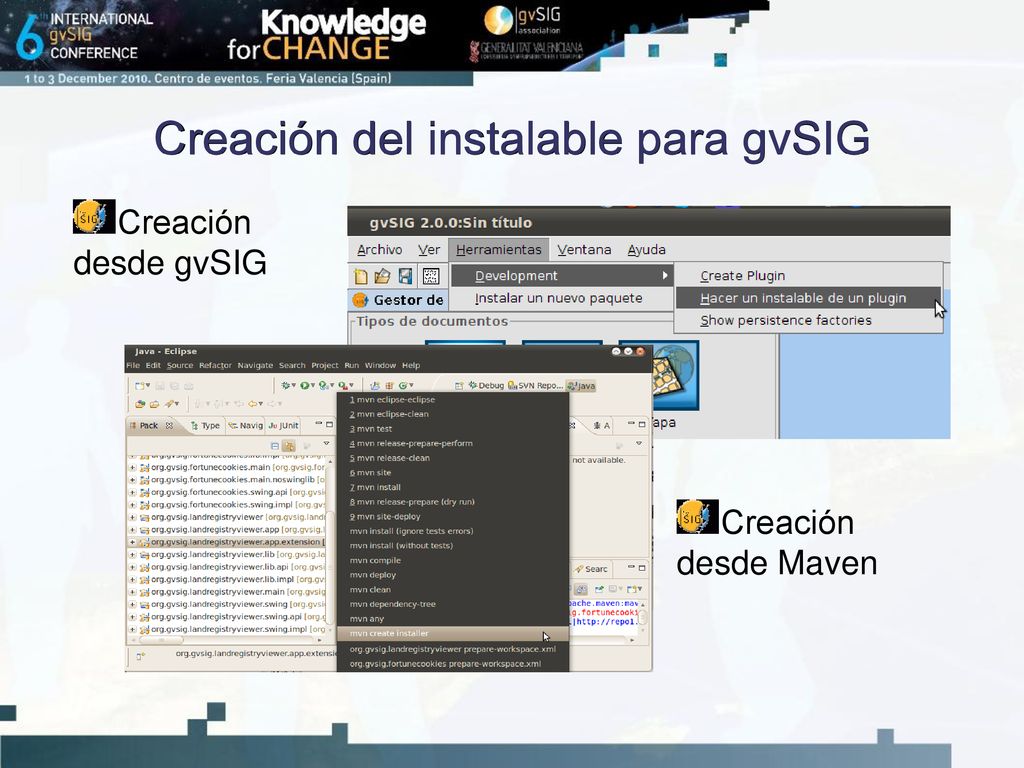Switch to SVN Repo perspective in Eclipse
The width and height of the screenshot is (1024, 768).
[x=536, y=386]
